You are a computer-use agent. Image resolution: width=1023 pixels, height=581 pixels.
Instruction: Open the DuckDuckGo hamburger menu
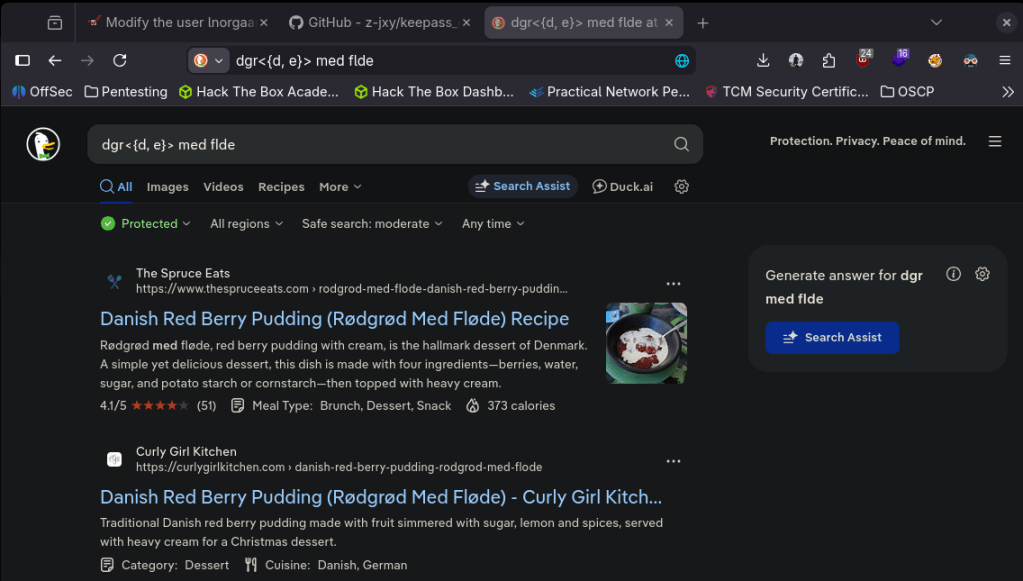[x=994, y=142]
